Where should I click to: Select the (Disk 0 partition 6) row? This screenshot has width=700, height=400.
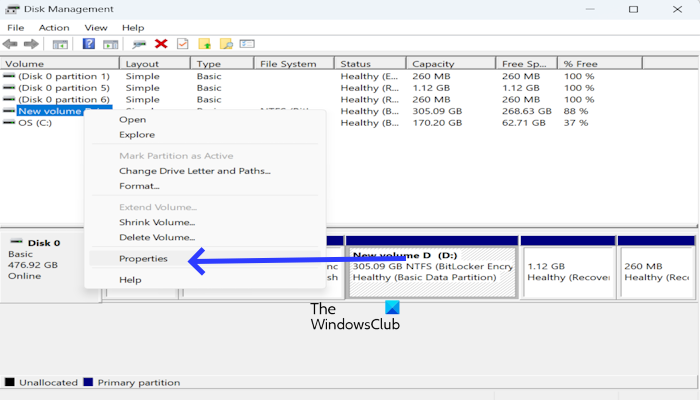64,100
